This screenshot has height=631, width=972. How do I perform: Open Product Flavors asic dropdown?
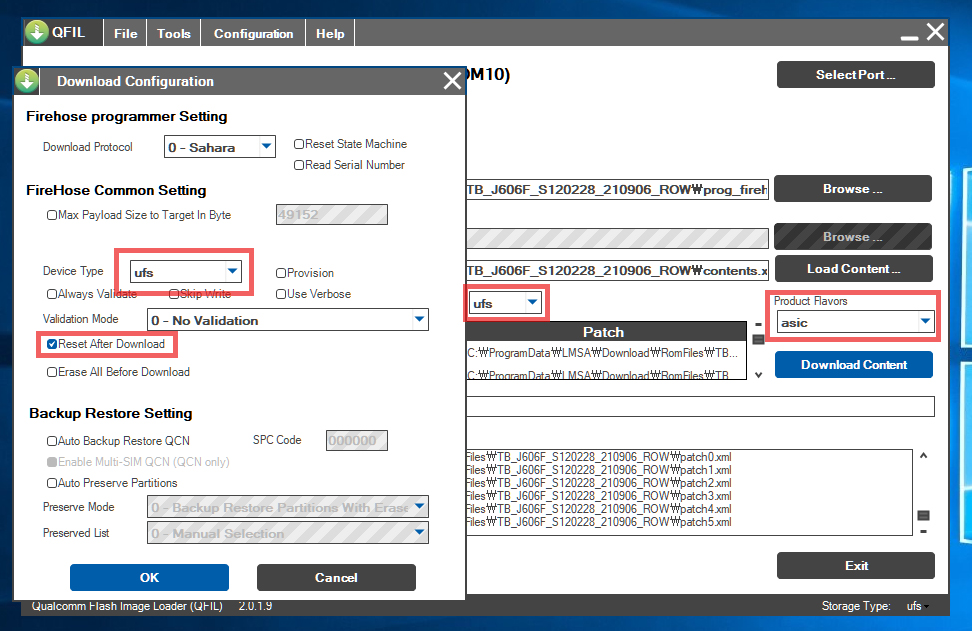(x=855, y=322)
